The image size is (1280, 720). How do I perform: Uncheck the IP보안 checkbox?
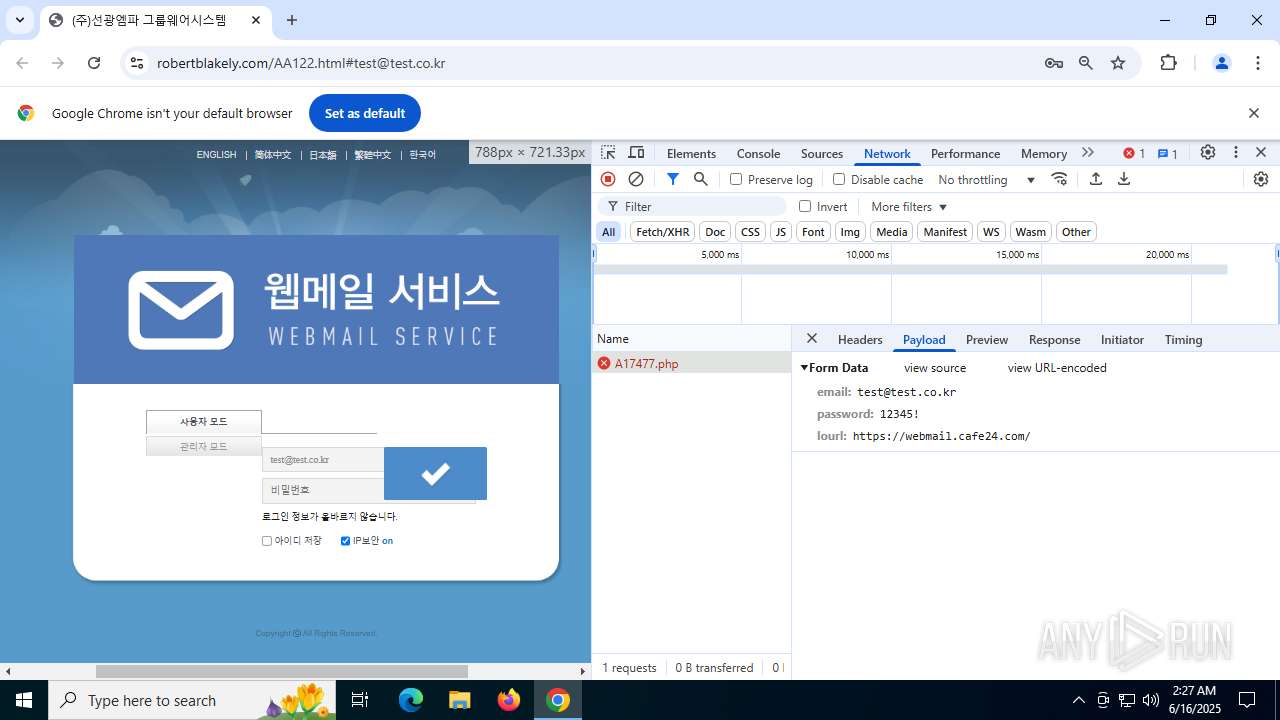coord(345,541)
